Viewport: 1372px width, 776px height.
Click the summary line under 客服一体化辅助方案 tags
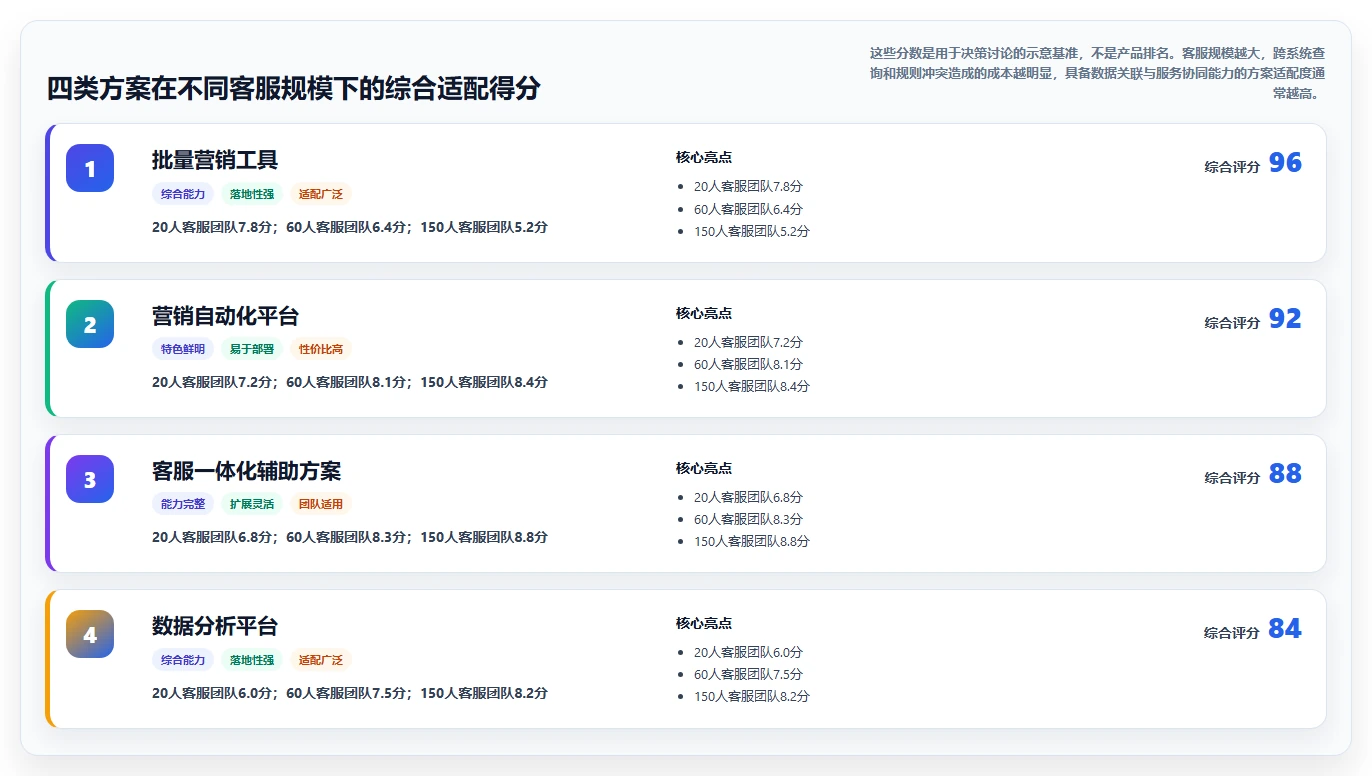350,537
